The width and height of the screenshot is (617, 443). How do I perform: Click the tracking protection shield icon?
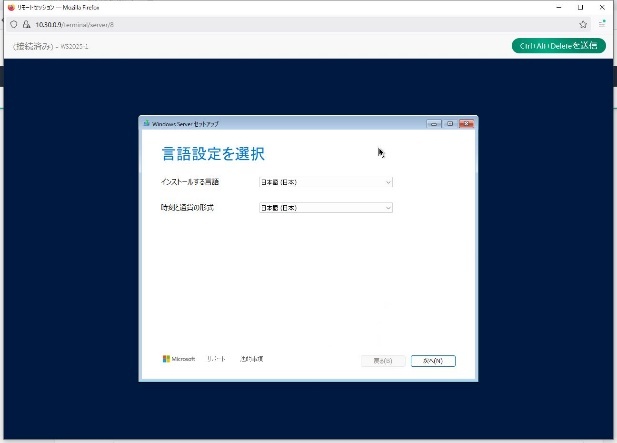14,23
